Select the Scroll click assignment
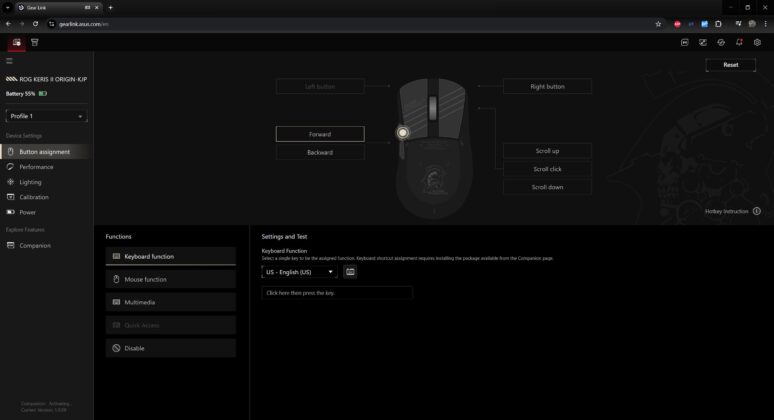 547,169
